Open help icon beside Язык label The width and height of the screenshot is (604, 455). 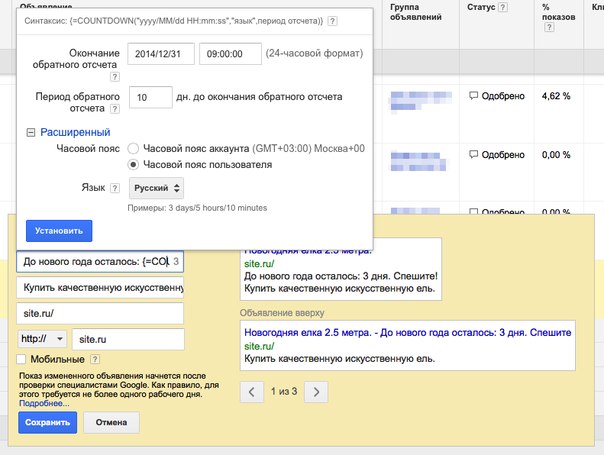click(114, 188)
